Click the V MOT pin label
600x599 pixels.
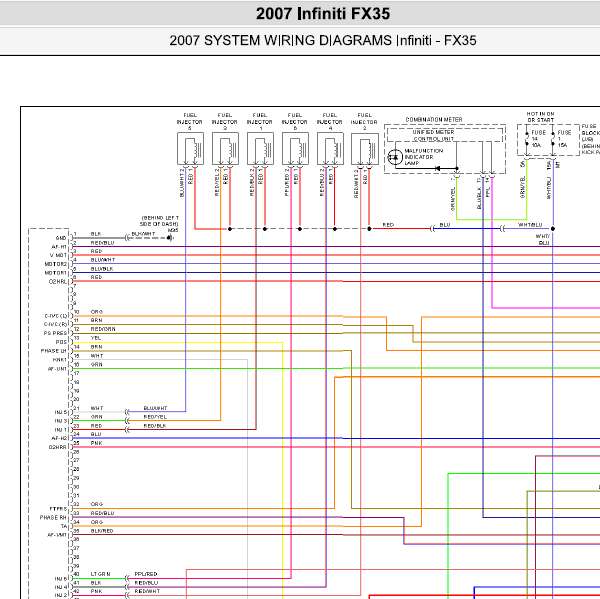(58, 255)
